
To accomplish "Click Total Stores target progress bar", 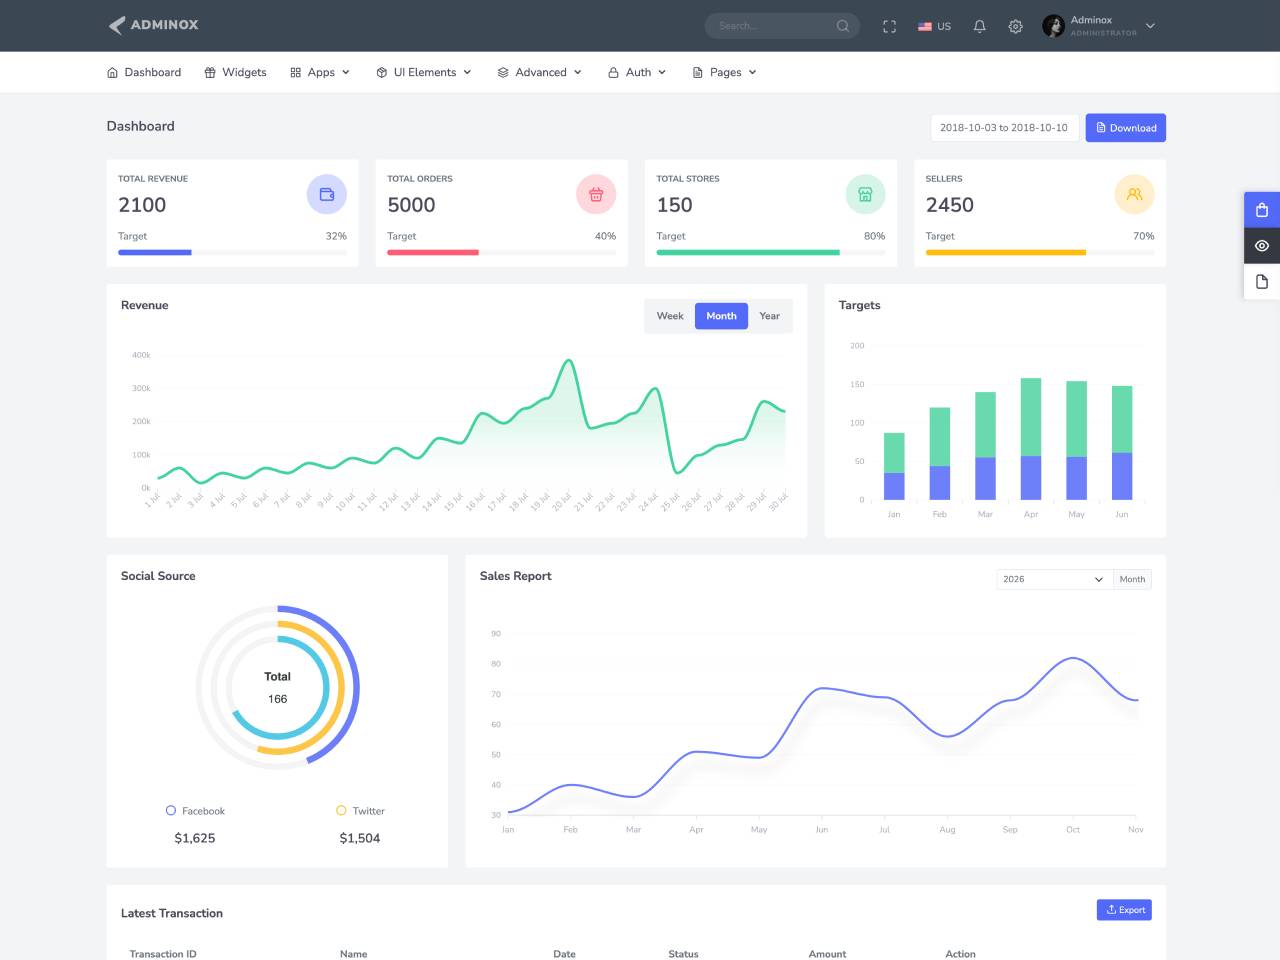I will pyautogui.click(x=770, y=253).
